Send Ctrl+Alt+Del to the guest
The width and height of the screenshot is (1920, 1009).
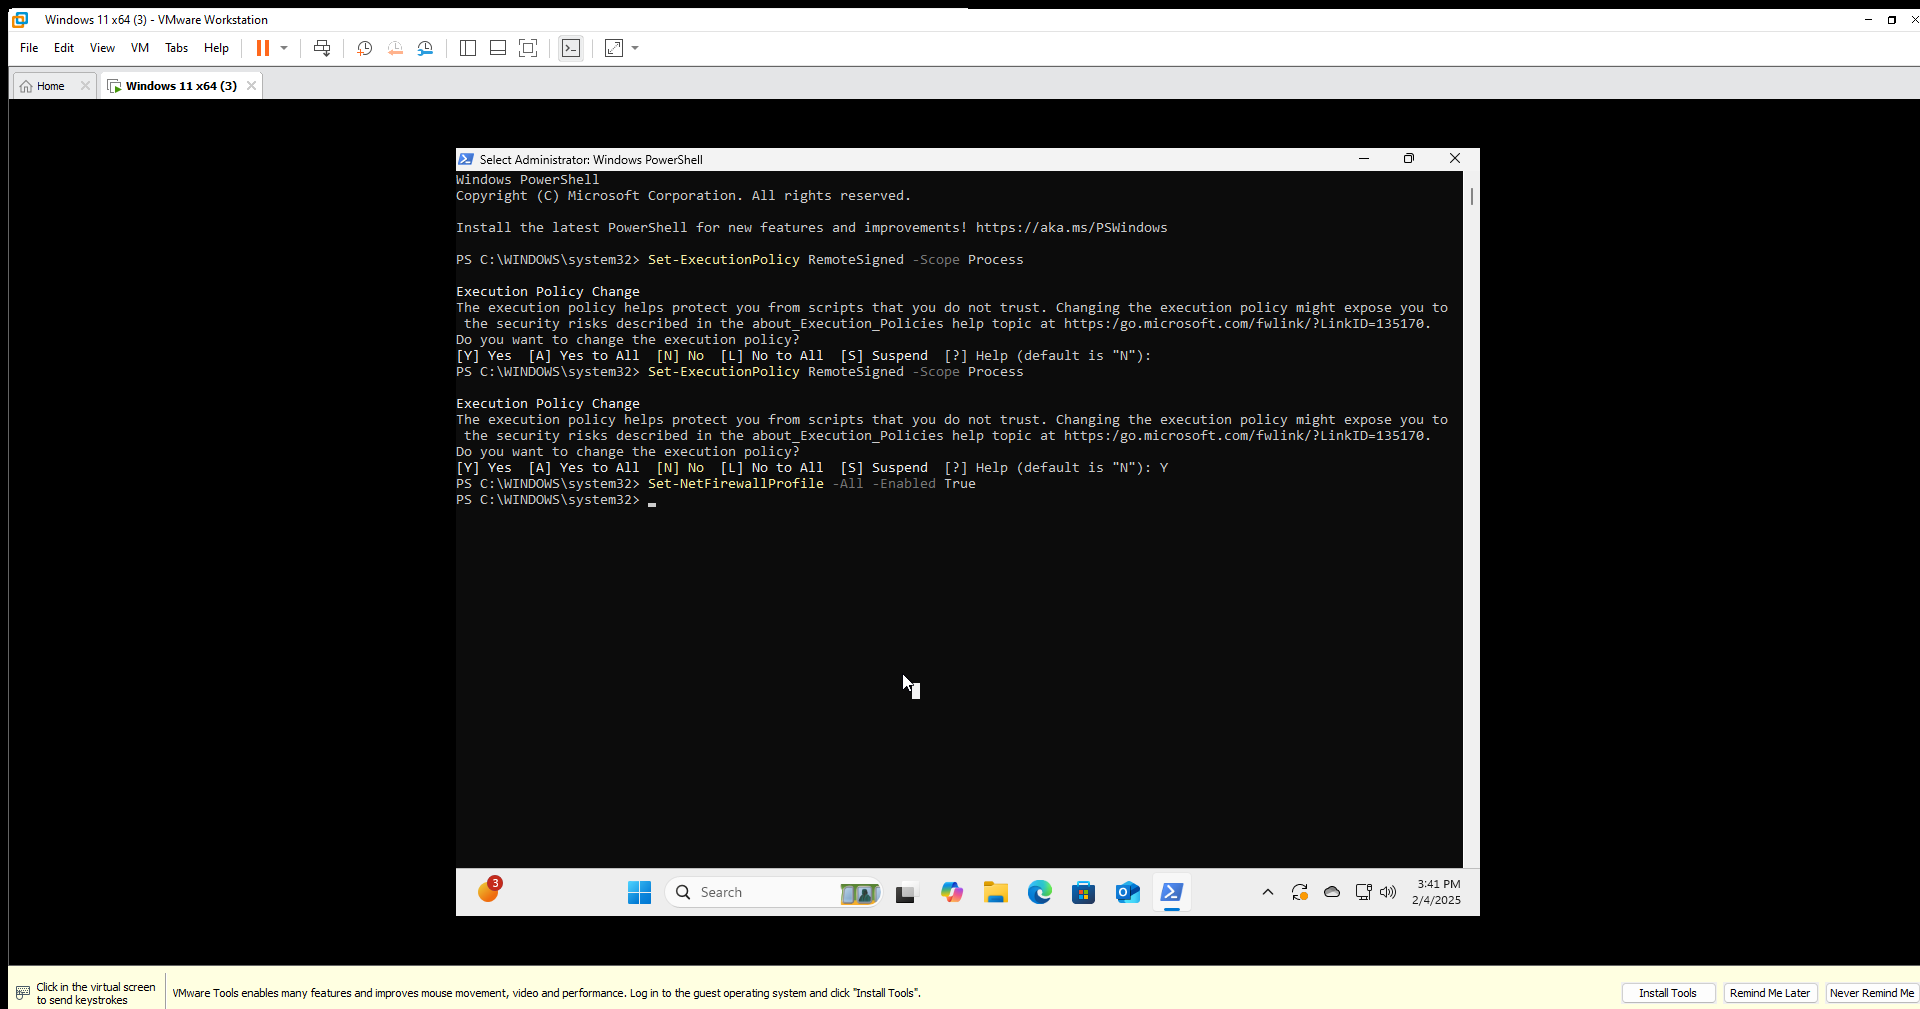(322, 47)
